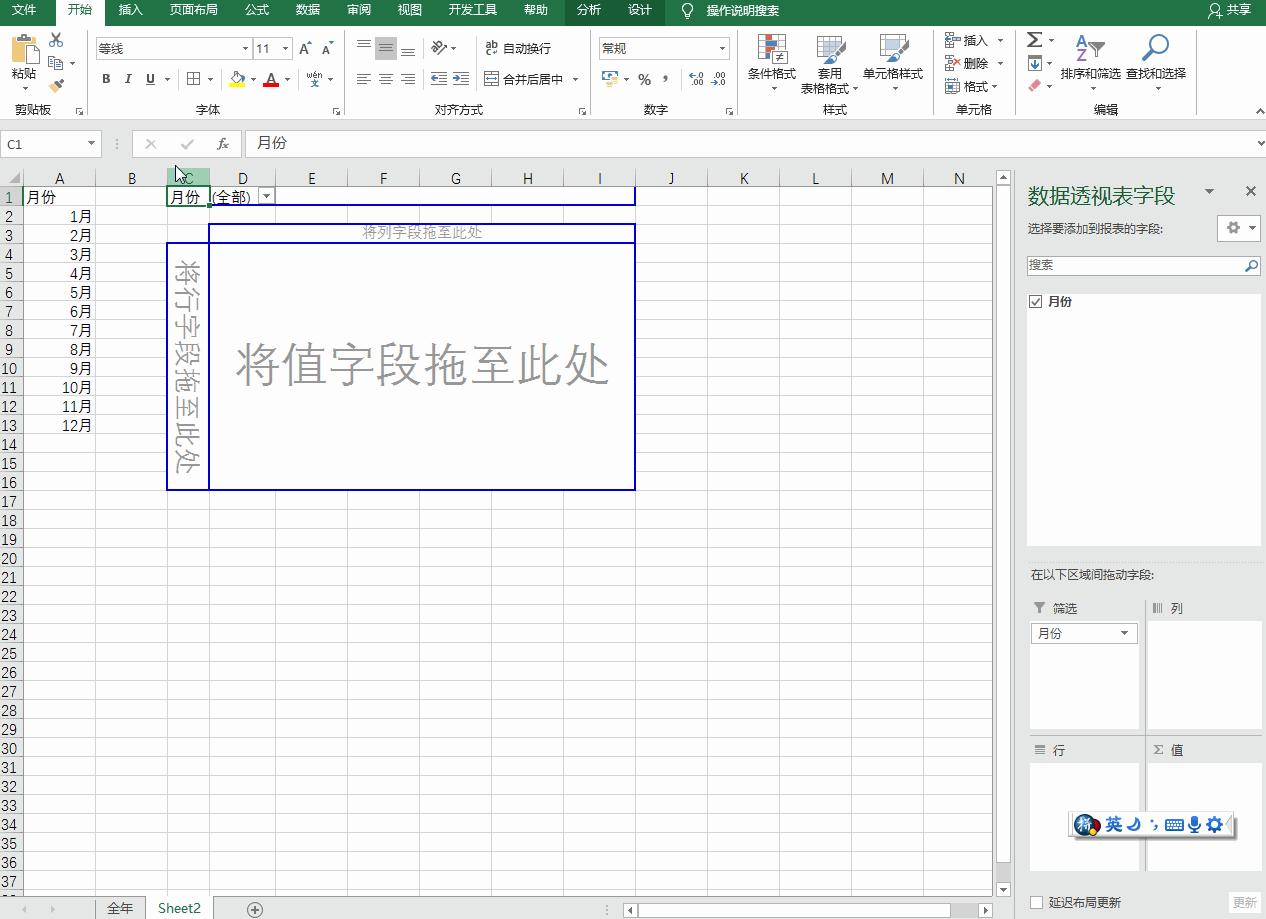This screenshot has height=919, width=1266.
Task: Open the AutoSum function
Action: pos(1034,40)
